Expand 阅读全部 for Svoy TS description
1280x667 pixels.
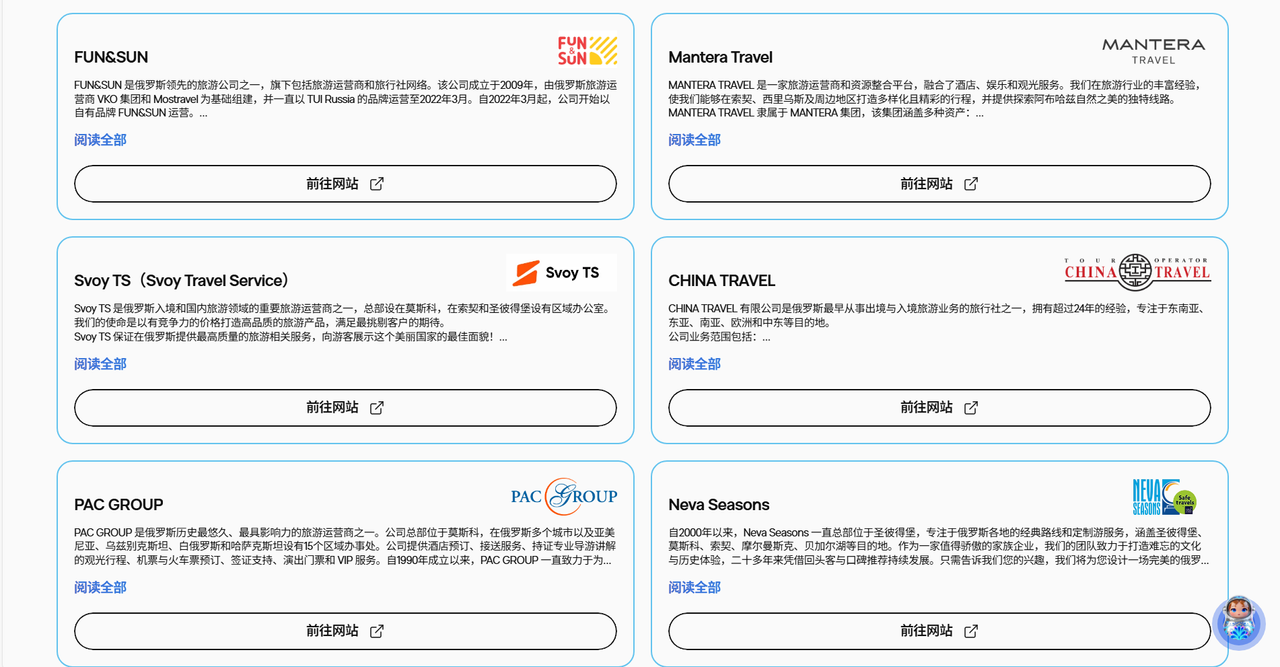[x=100, y=364]
